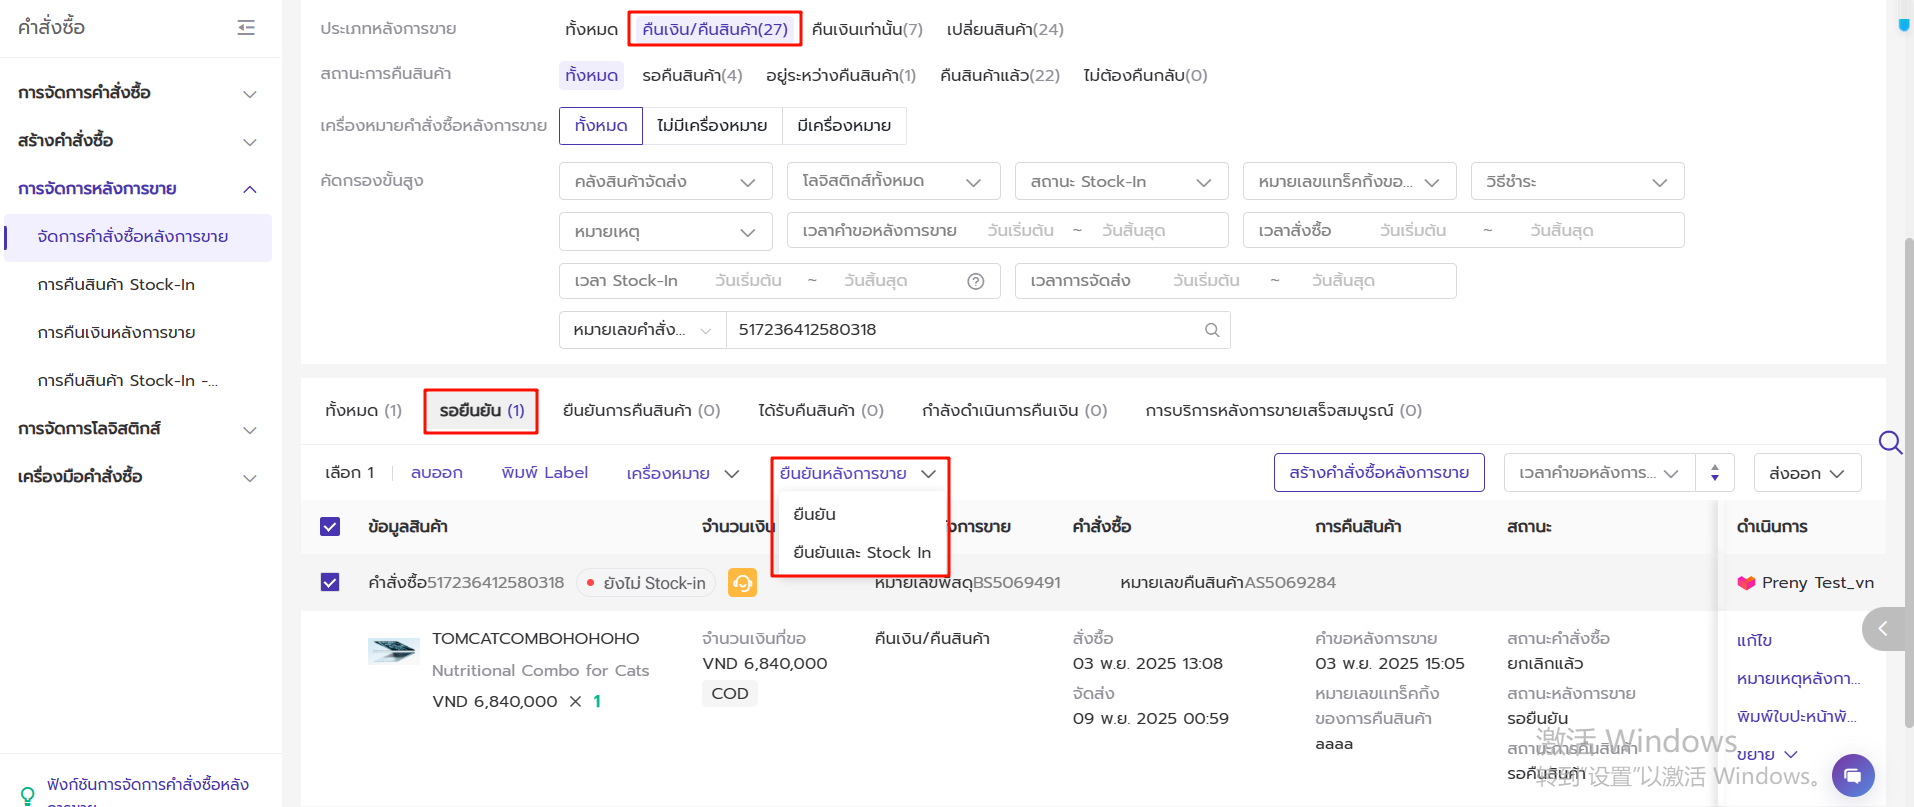Open the blue chat support bubble

coord(1852,775)
